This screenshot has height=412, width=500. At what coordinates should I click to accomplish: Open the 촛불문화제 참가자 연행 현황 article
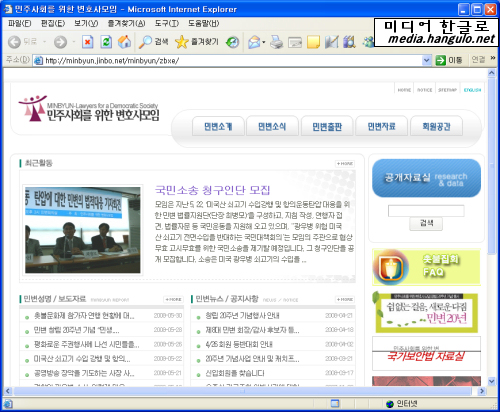pos(84,316)
